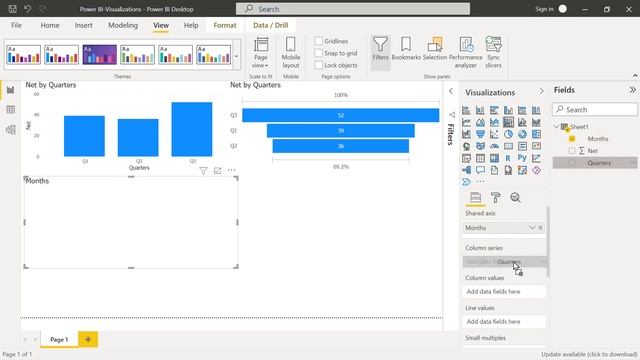Insert a Q&A visual
This screenshot has height=360, width=640.
coord(480,170)
